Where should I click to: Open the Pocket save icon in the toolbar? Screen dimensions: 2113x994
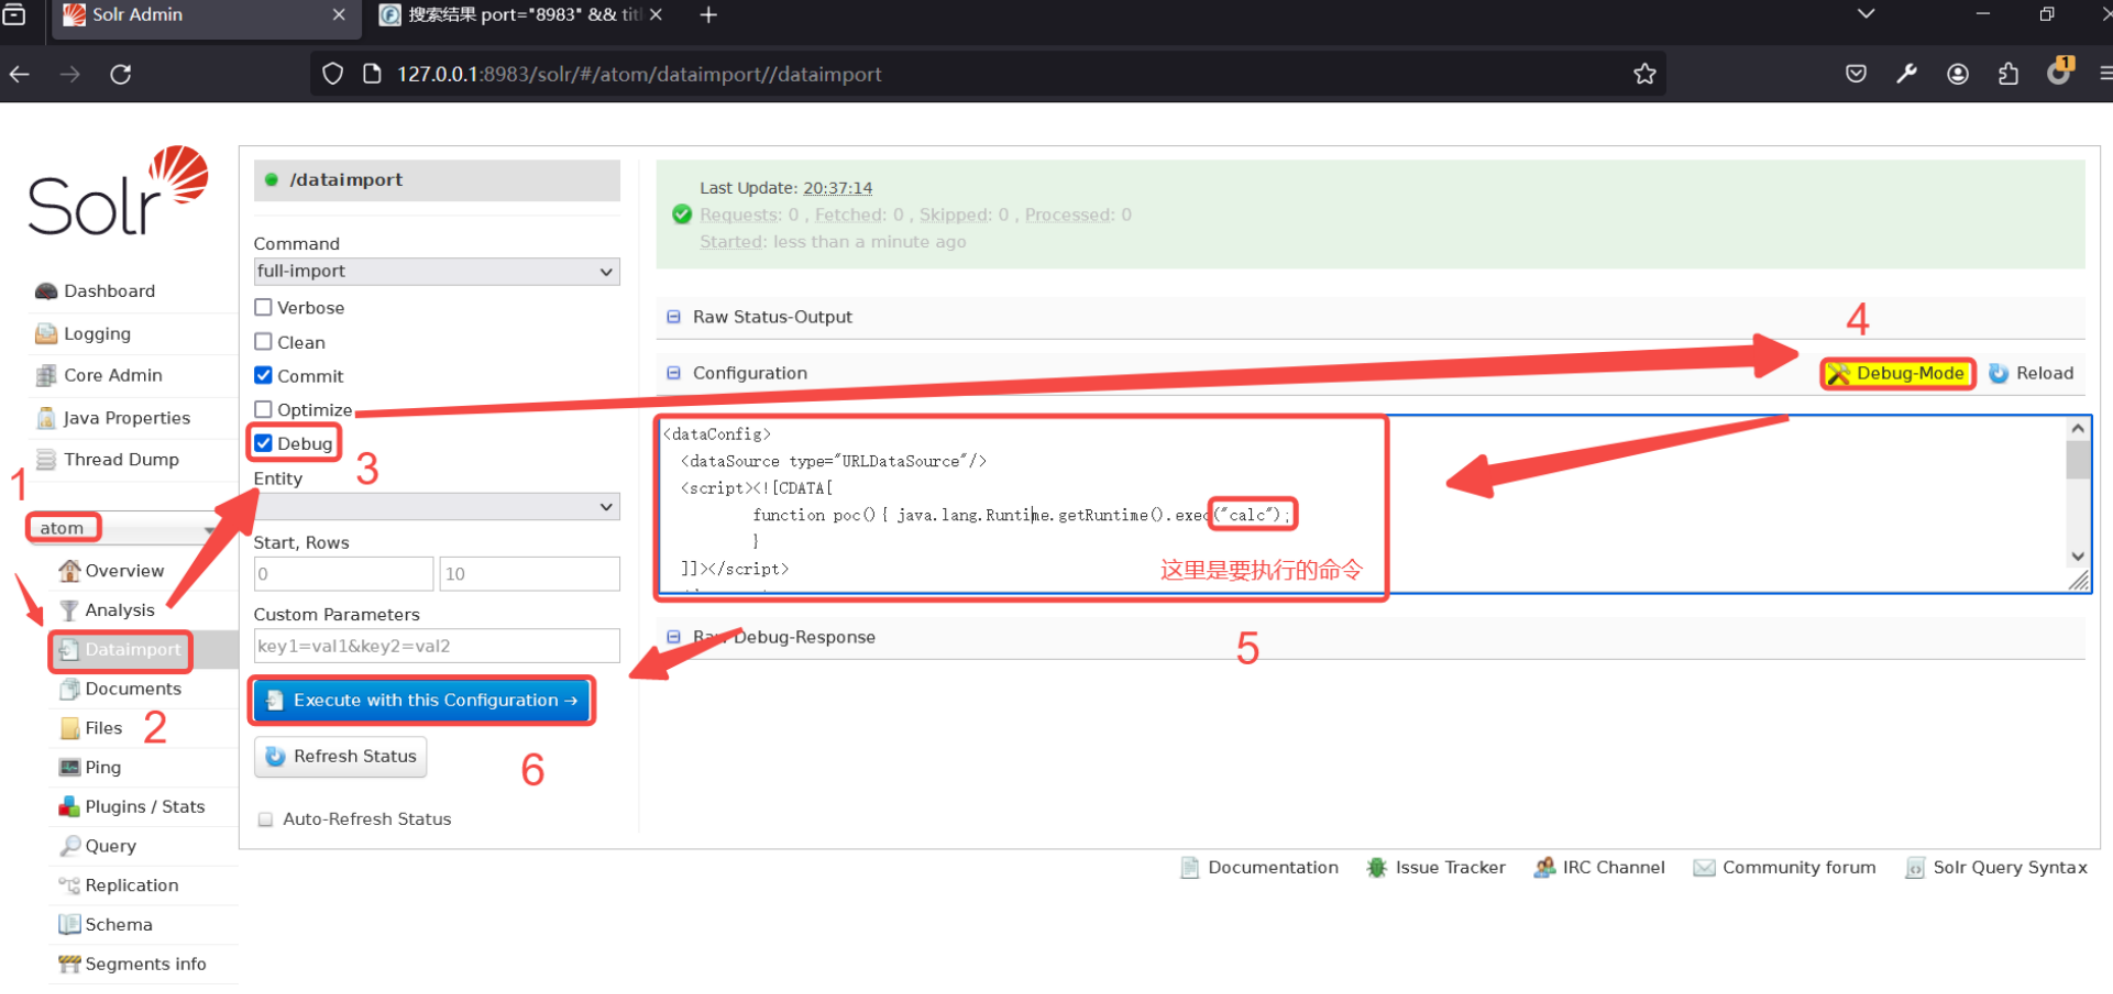tap(1856, 74)
